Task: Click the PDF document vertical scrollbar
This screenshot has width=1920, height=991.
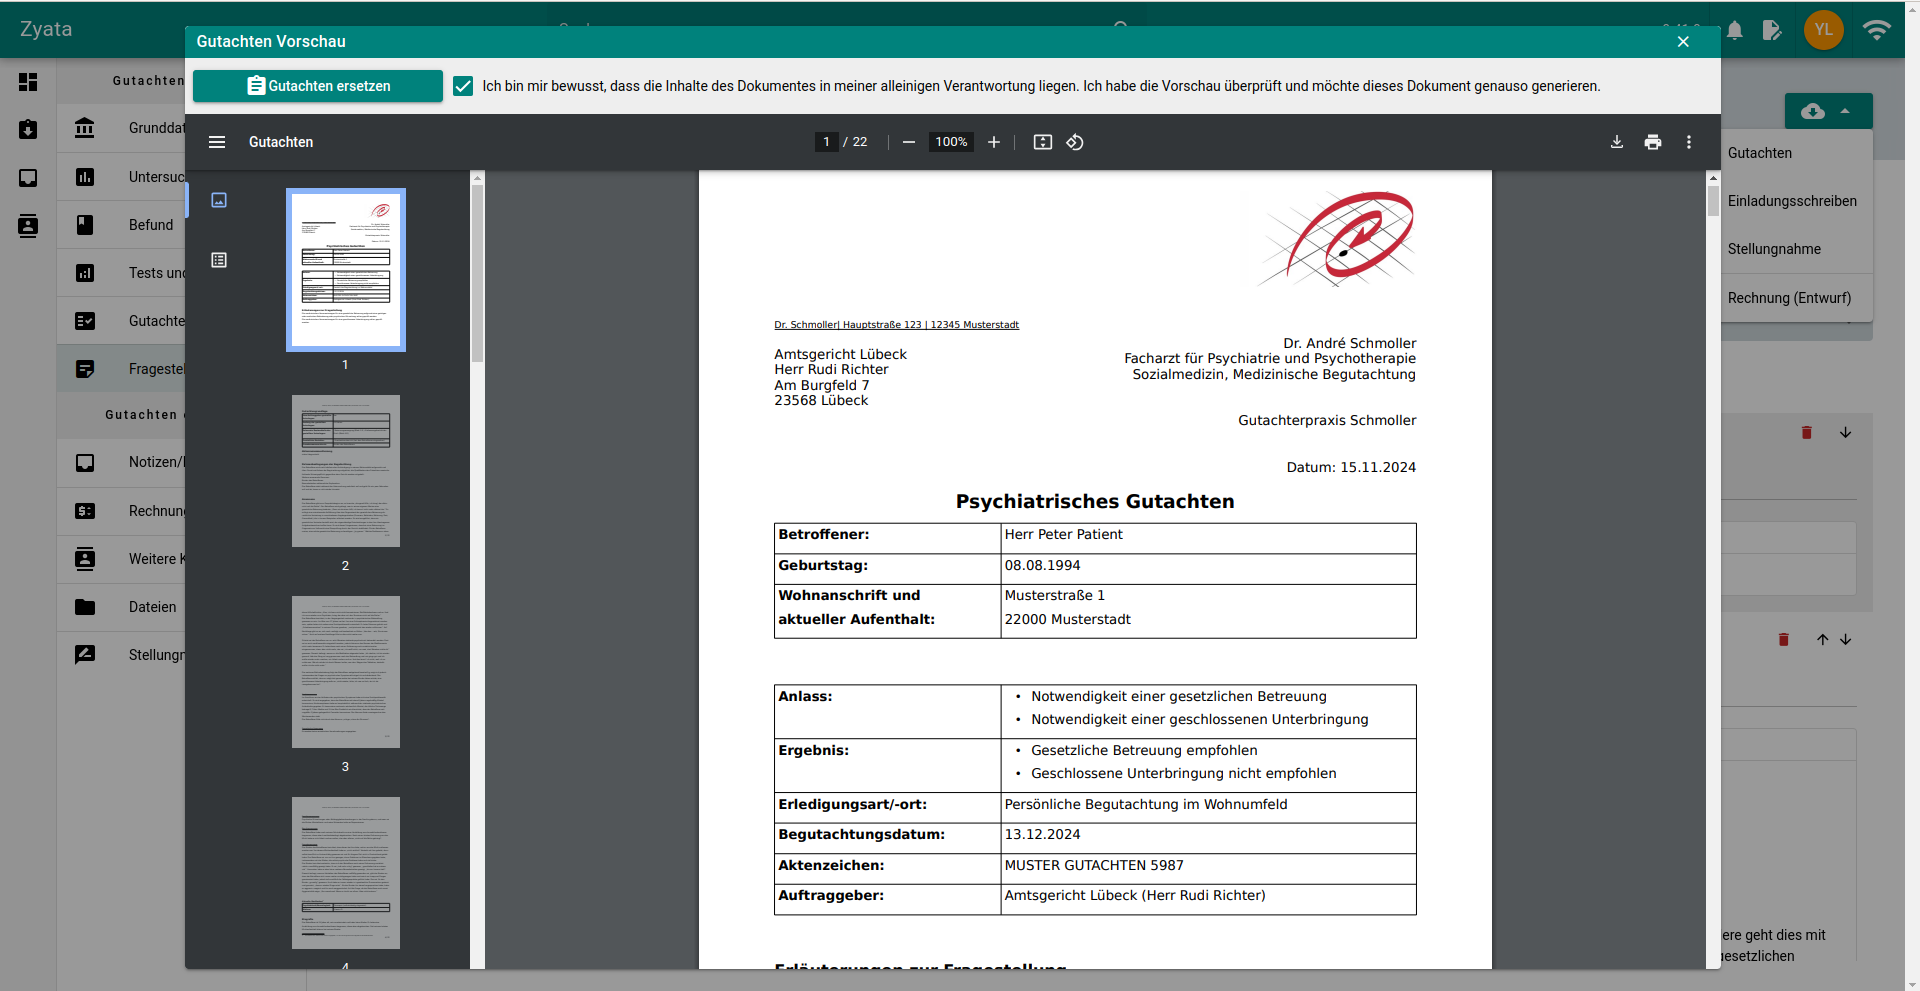Action: tap(1713, 200)
